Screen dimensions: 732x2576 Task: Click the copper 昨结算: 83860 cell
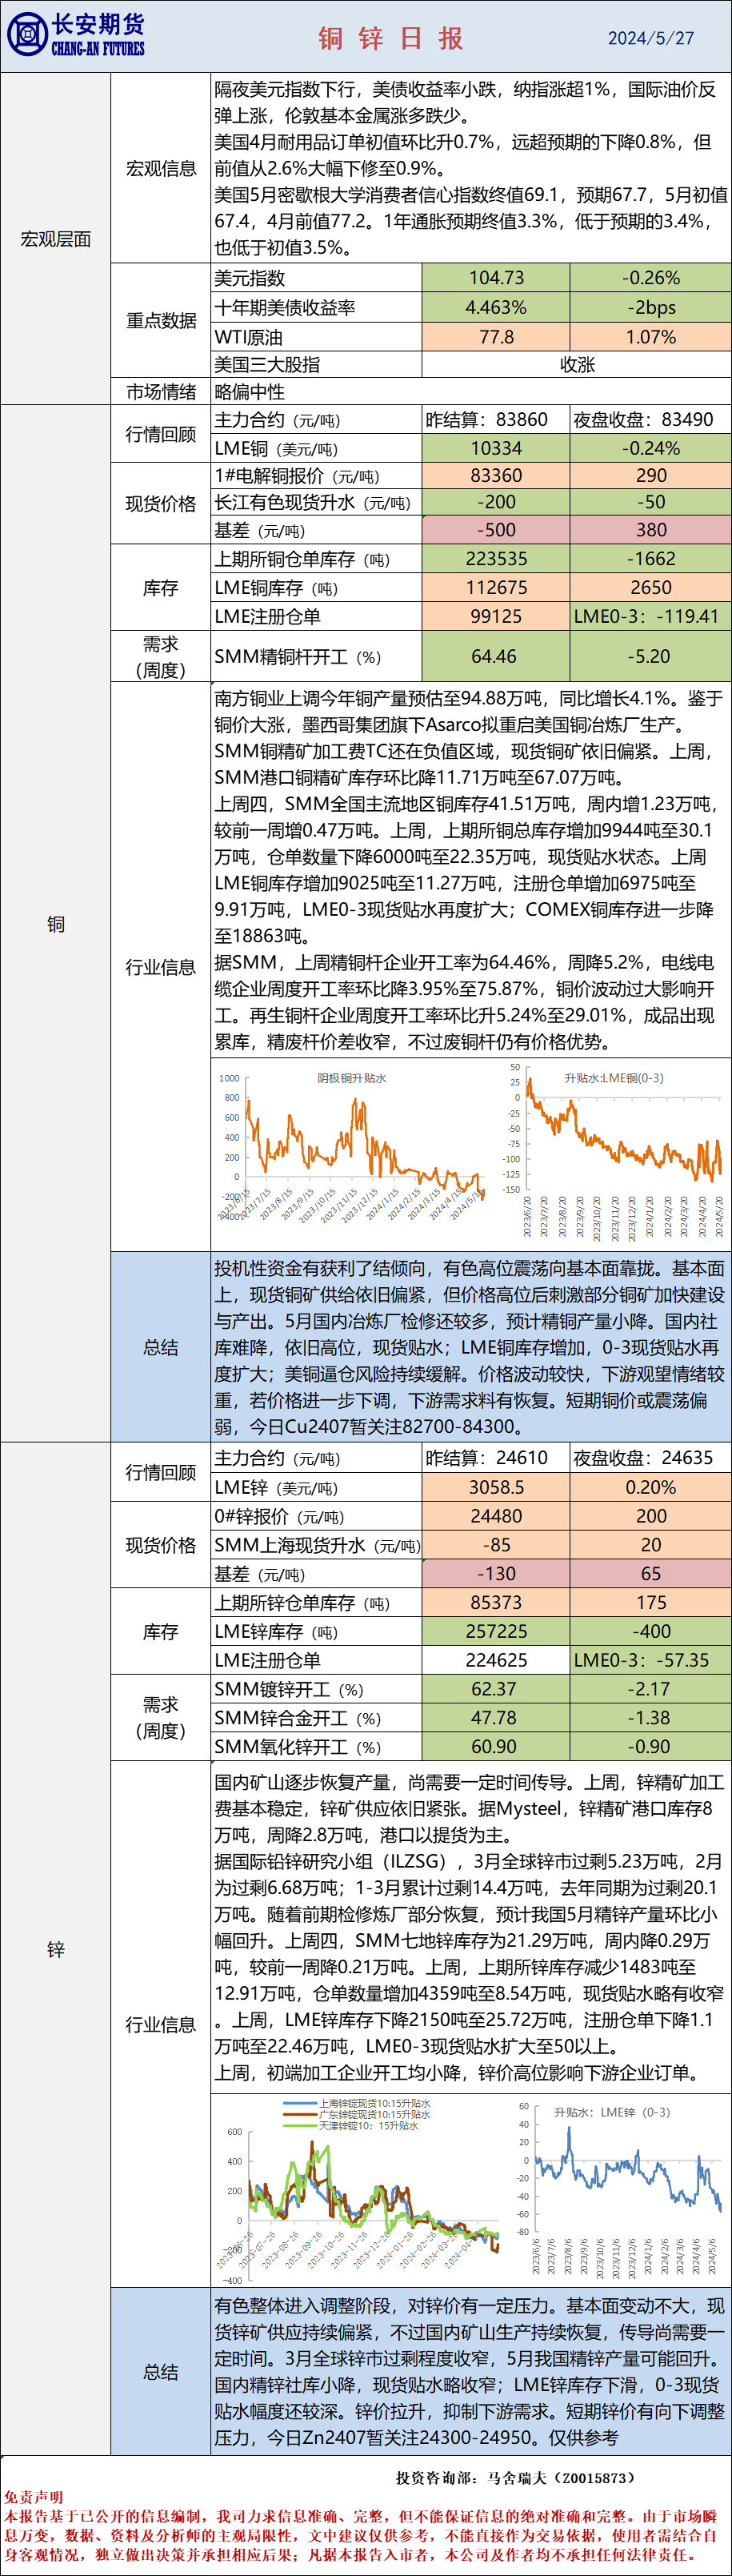click(x=496, y=419)
